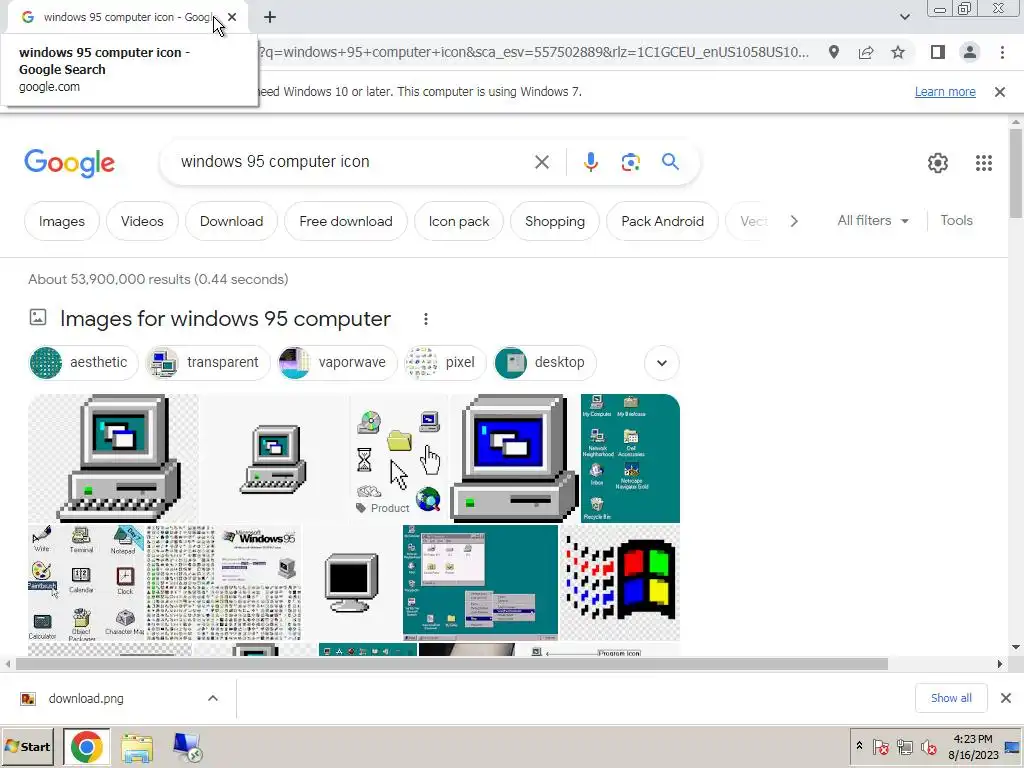Select the pixel image chip
Viewport: 1024px width, 768px height.
click(444, 362)
